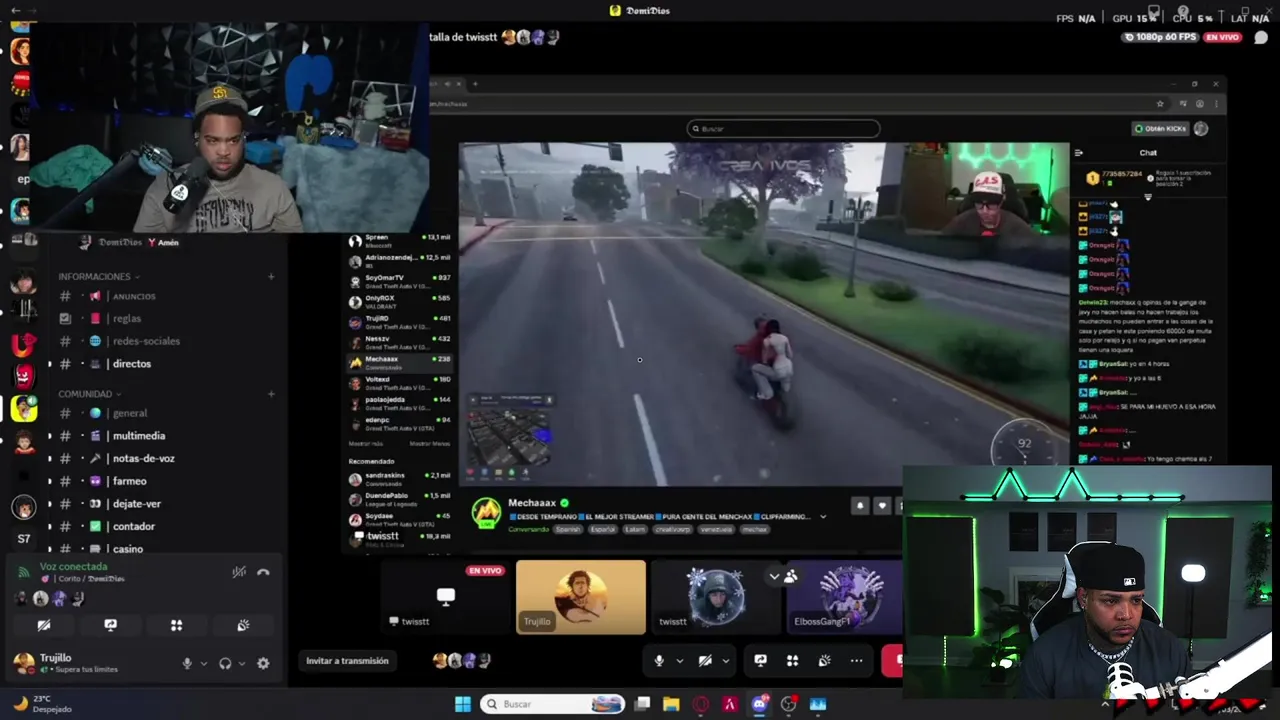Viewport: 1280px width, 720px height.
Task: Open Mechaaax channel in Kick sidebar
Action: [x=400, y=362]
